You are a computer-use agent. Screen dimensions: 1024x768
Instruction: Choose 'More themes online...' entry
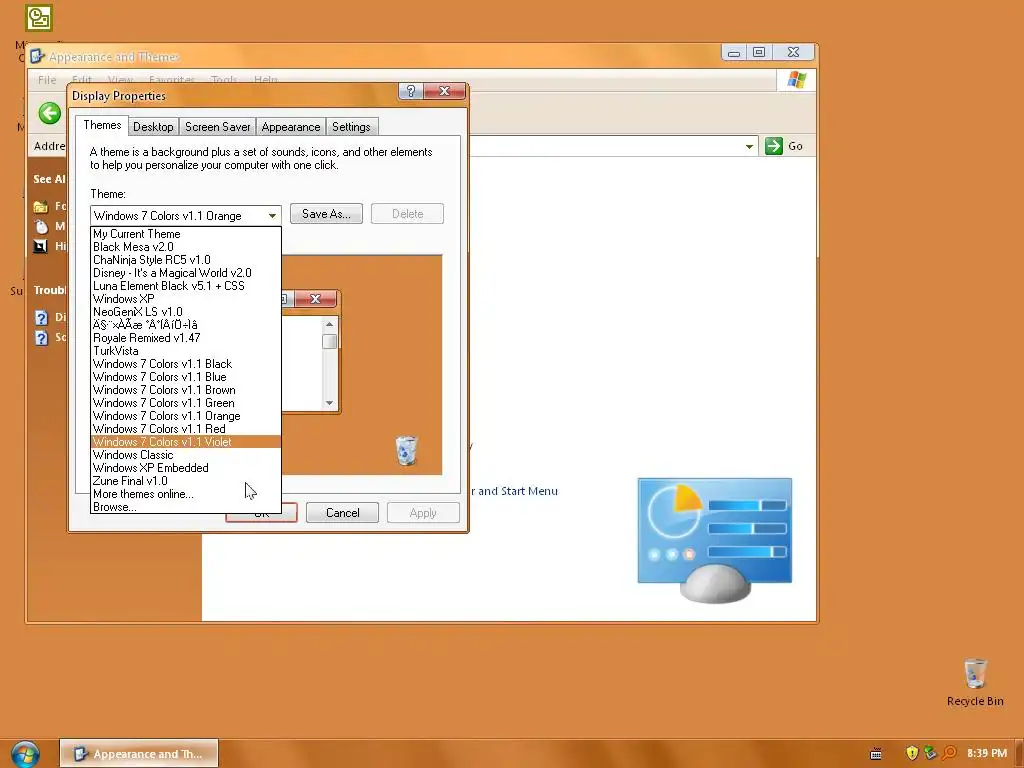click(x=185, y=494)
